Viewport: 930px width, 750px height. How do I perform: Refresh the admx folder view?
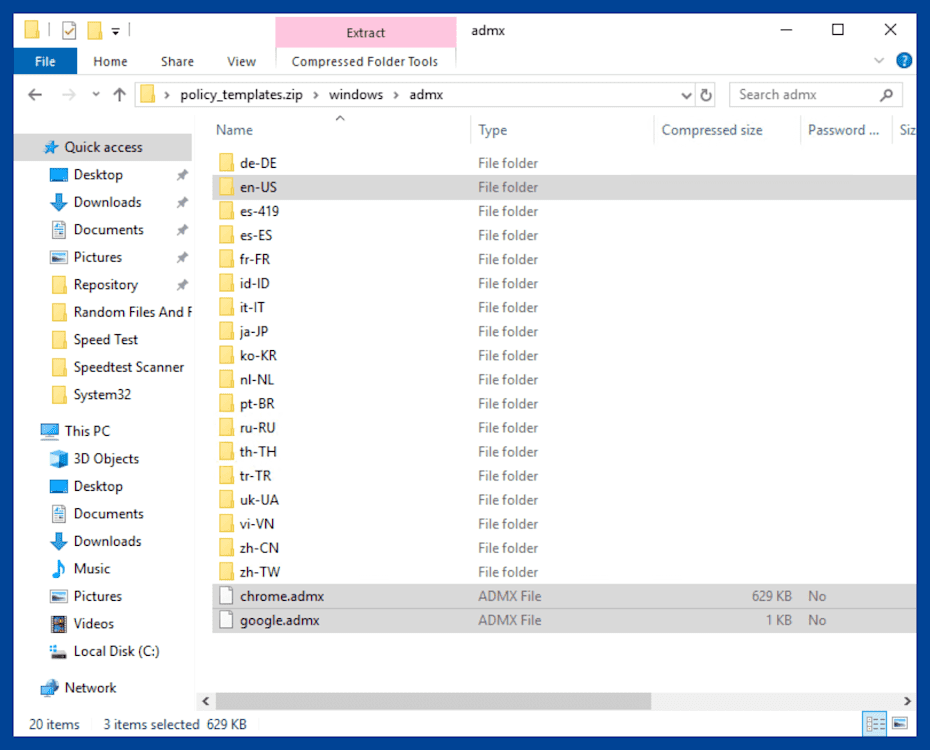point(707,94)
